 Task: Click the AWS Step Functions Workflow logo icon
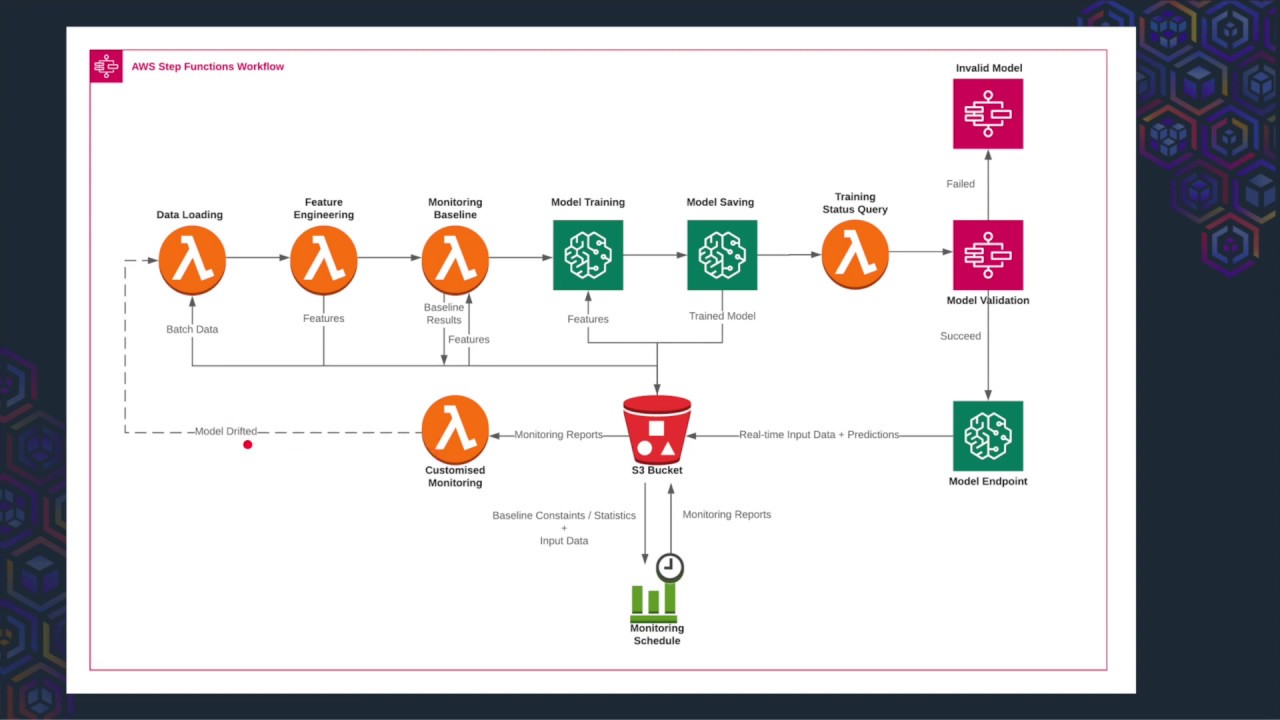tap(106, 66)
